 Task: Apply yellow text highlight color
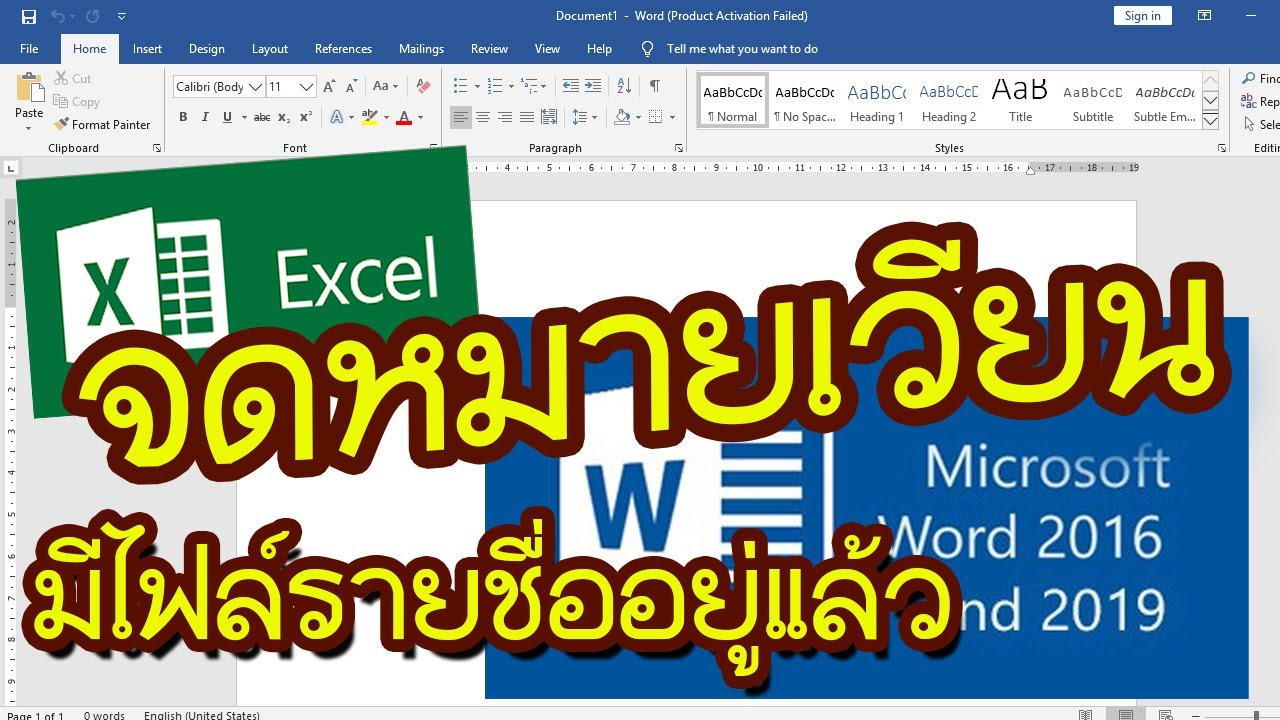point(370,118)
